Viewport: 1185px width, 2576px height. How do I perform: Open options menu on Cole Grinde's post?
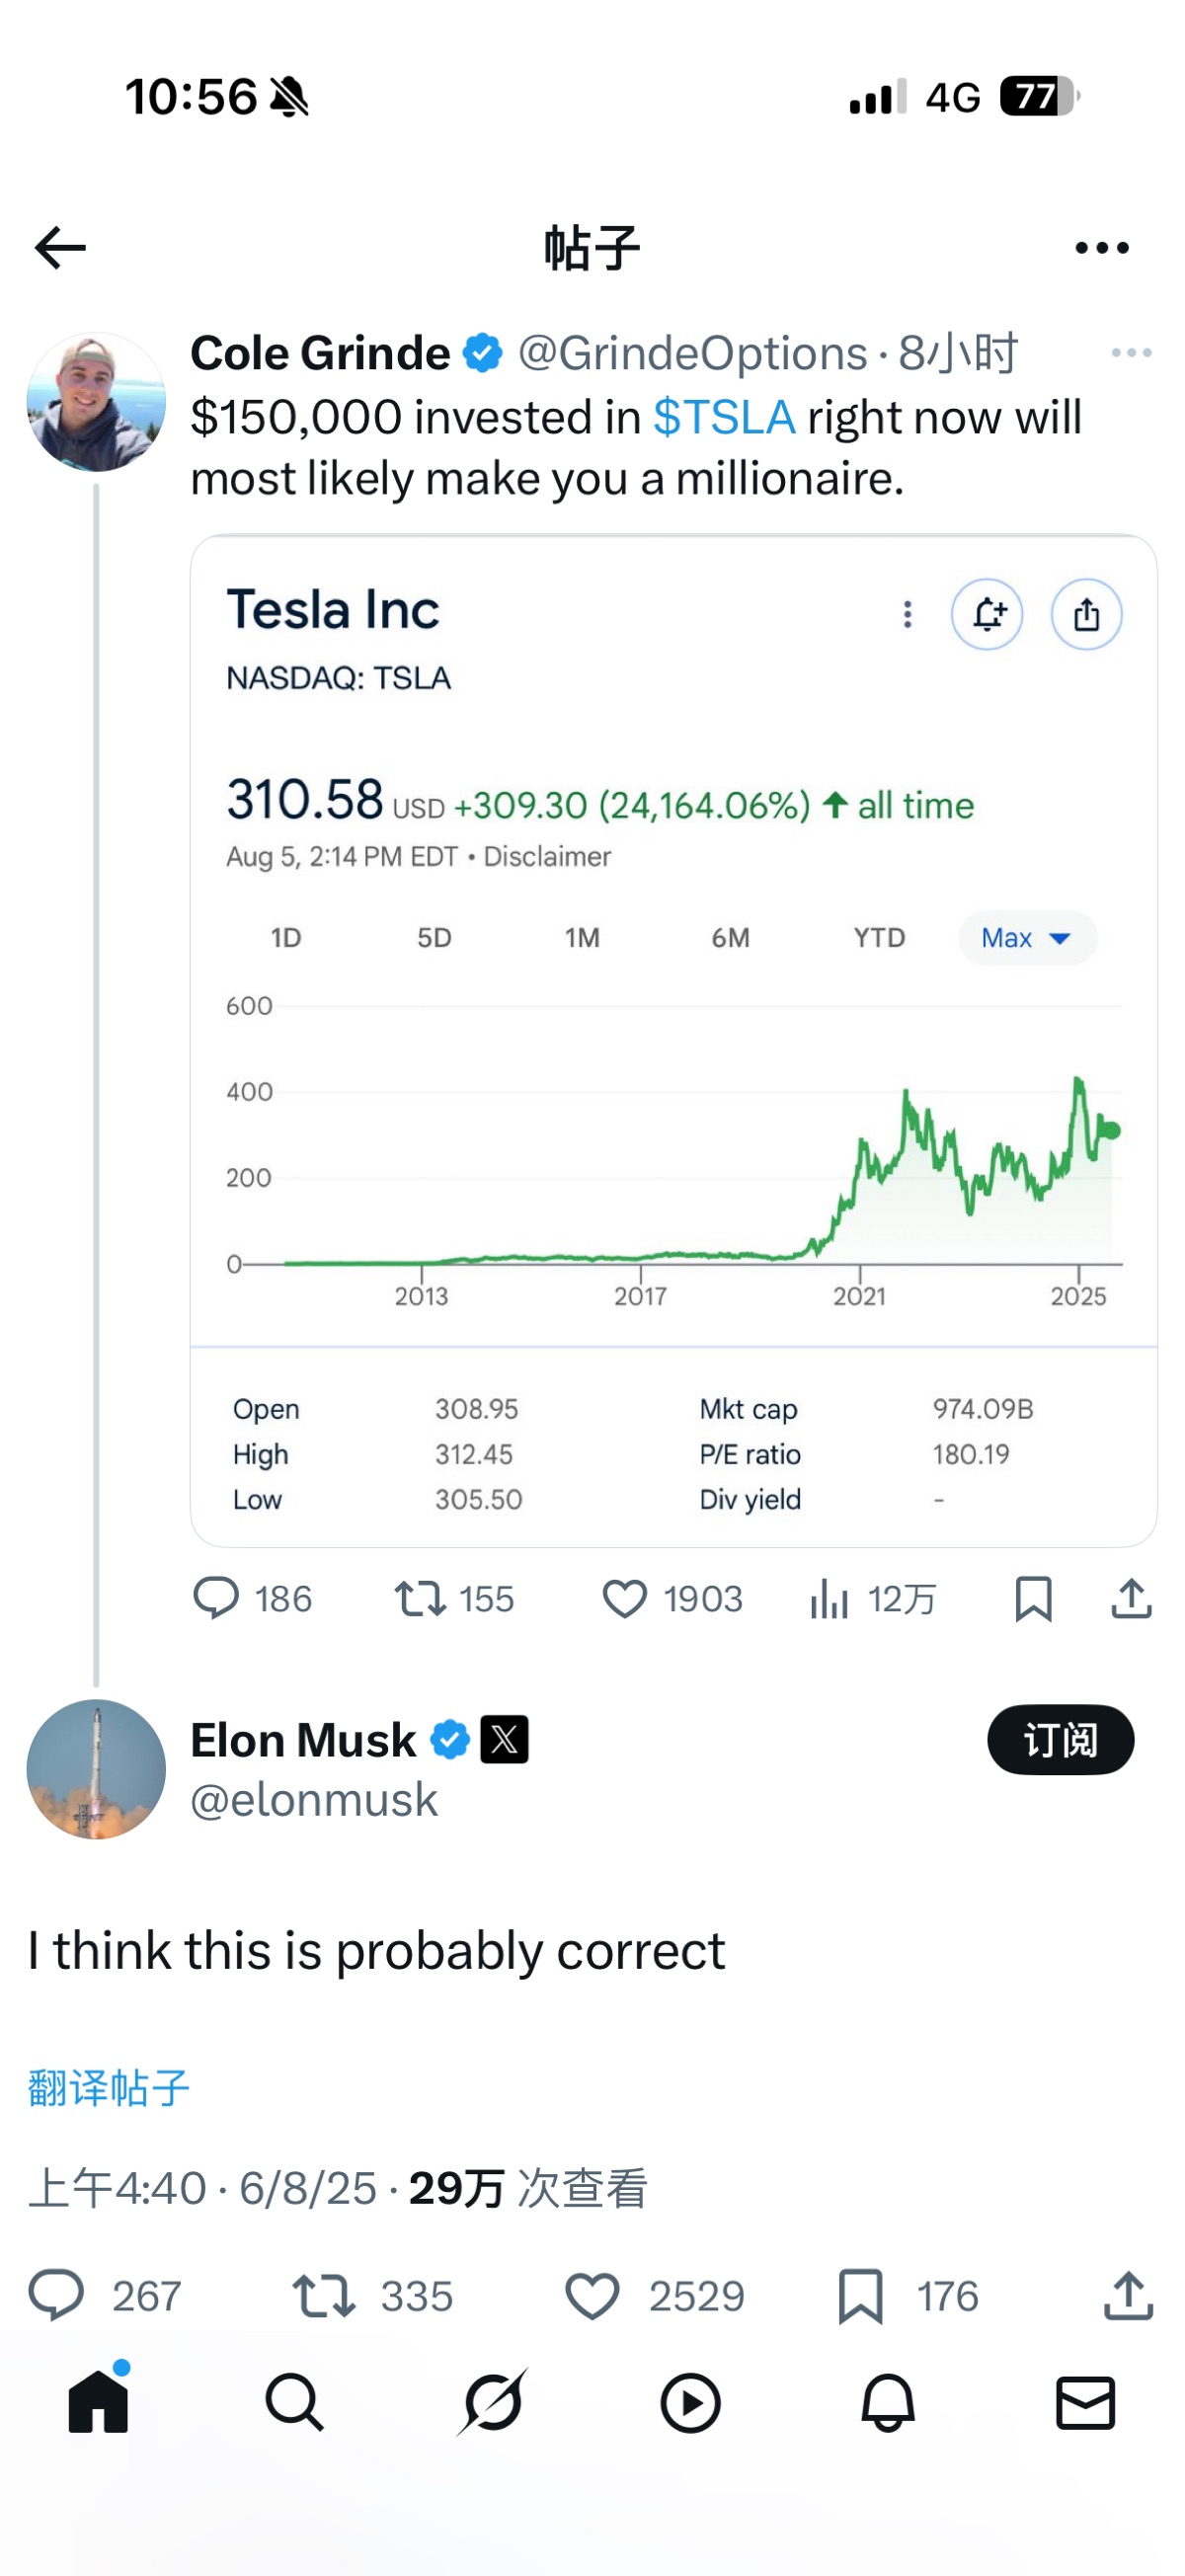click(1131, 353)
